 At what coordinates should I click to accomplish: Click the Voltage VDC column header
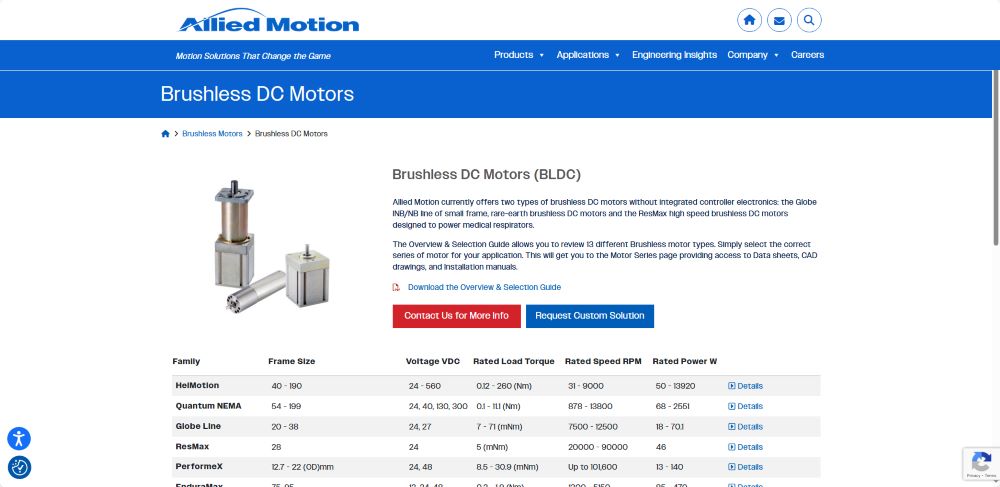(433, 361)
